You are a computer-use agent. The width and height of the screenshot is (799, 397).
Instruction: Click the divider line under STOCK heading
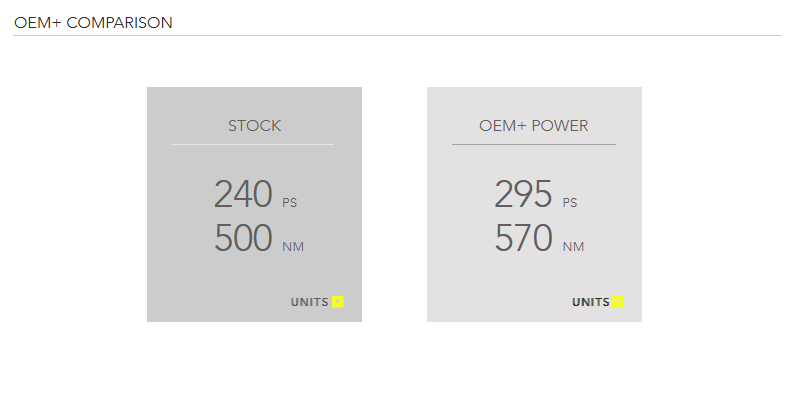click(252, 145)
